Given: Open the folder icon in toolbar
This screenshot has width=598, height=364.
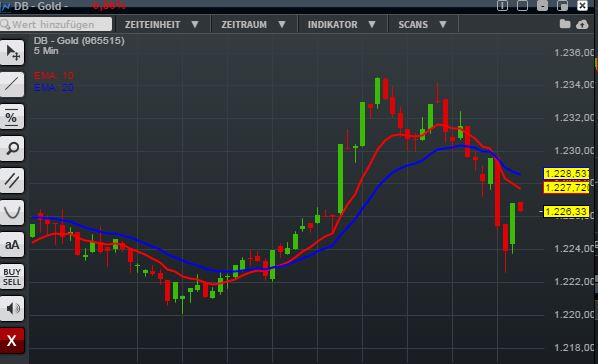Looking at the screenshot, I should (565, 24).
